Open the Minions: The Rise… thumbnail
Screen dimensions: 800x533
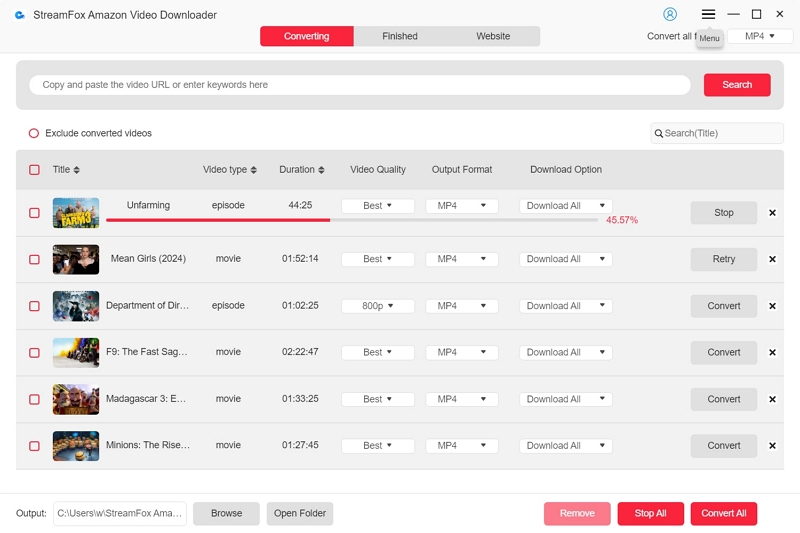pyautogui.click(x=76, y=446)
